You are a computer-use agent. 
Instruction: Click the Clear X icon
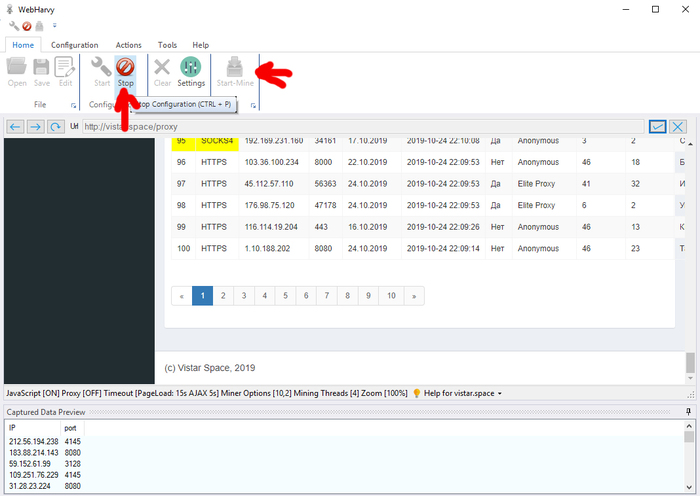[x=162, y=68]
